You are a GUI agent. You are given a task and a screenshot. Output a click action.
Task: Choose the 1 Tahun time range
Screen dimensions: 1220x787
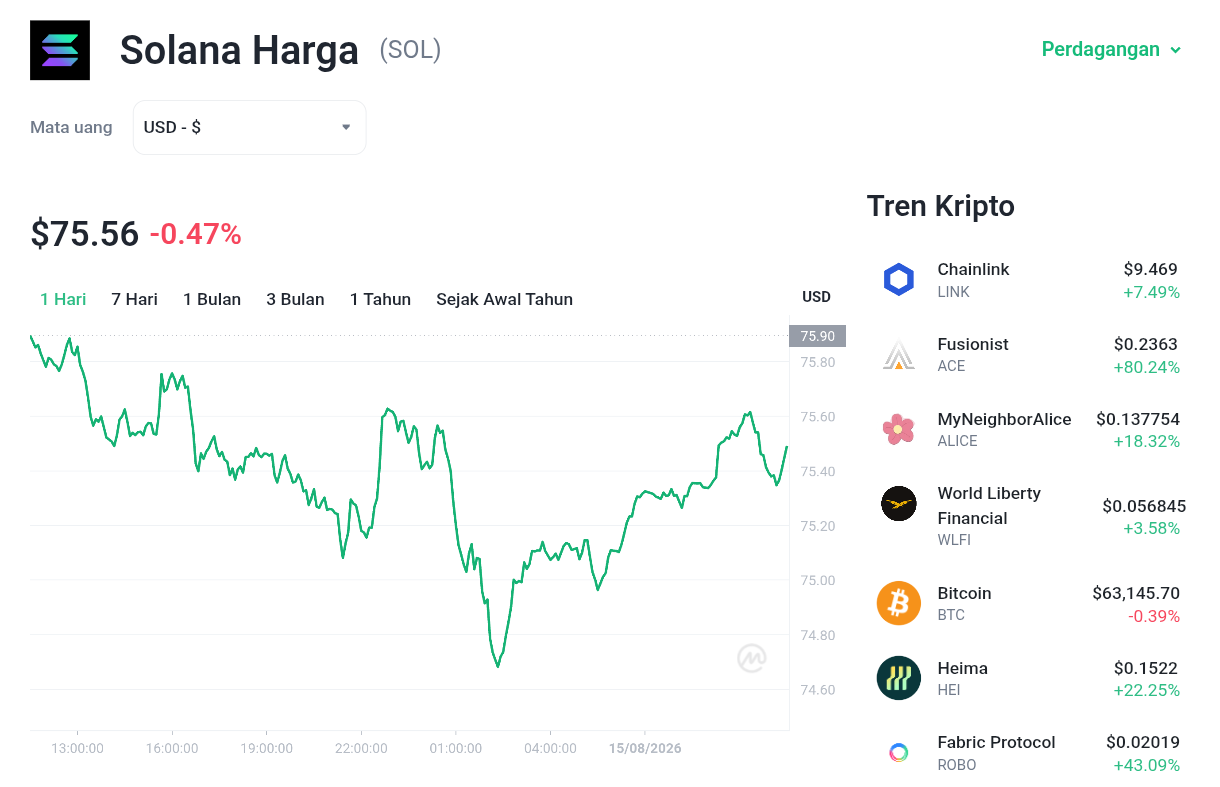point(380,299)
